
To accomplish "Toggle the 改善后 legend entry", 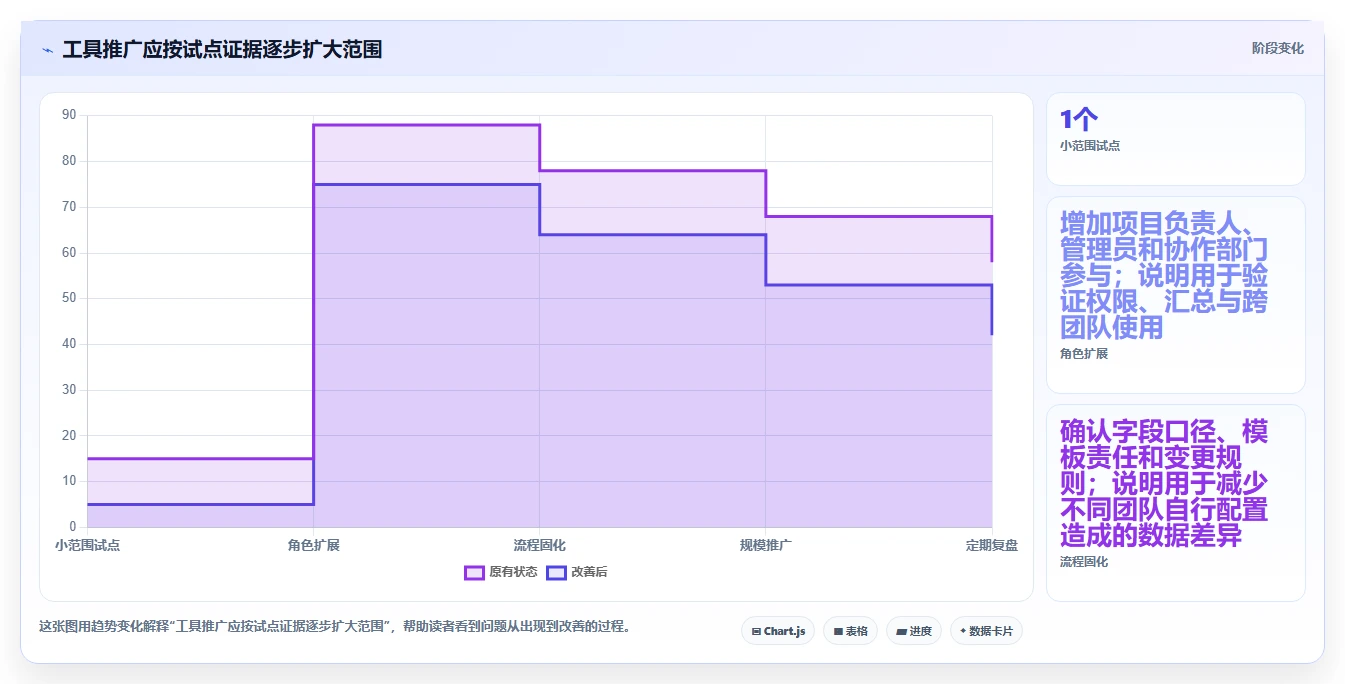I will 577,572.
